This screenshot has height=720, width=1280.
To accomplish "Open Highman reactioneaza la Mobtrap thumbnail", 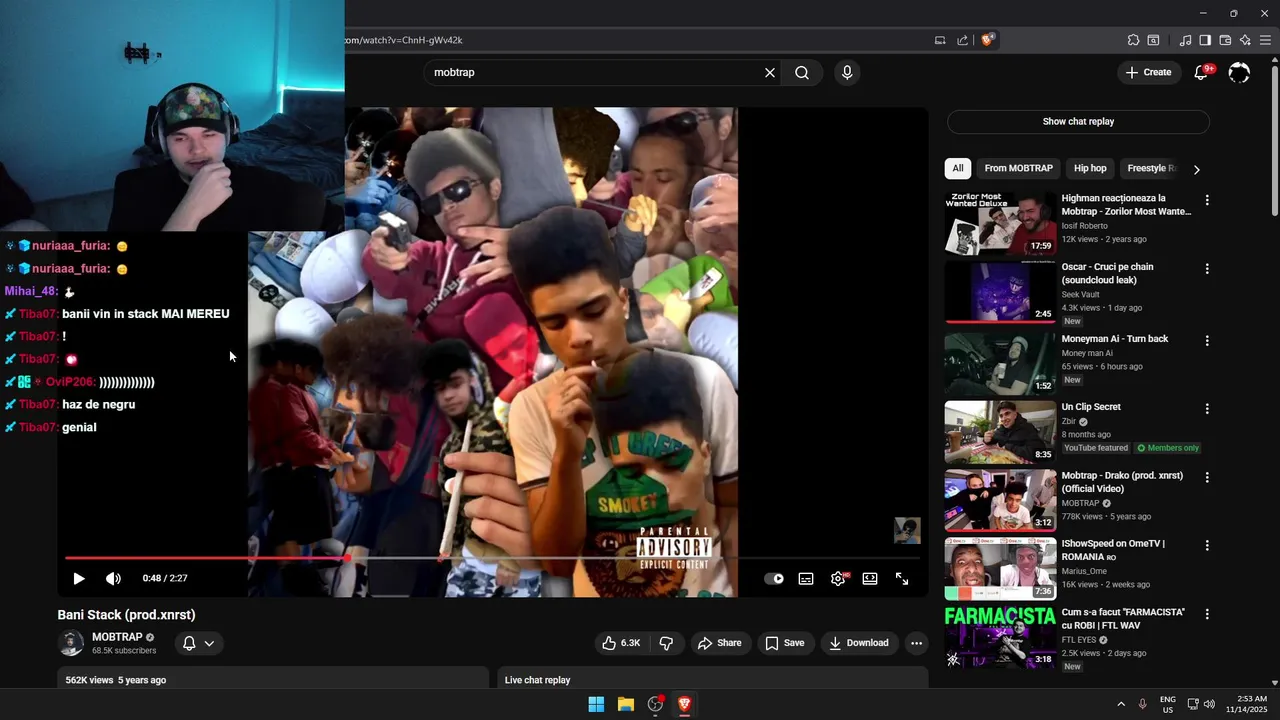I will [1000, 224].
